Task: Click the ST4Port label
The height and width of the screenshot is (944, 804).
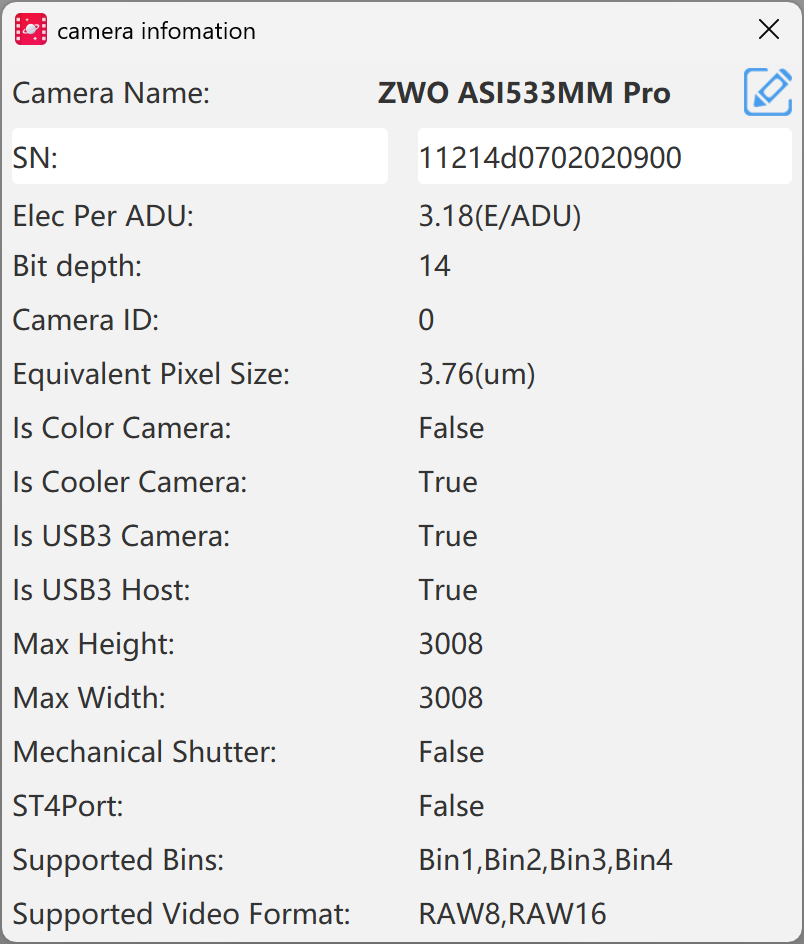Action: tap(68, 806)
